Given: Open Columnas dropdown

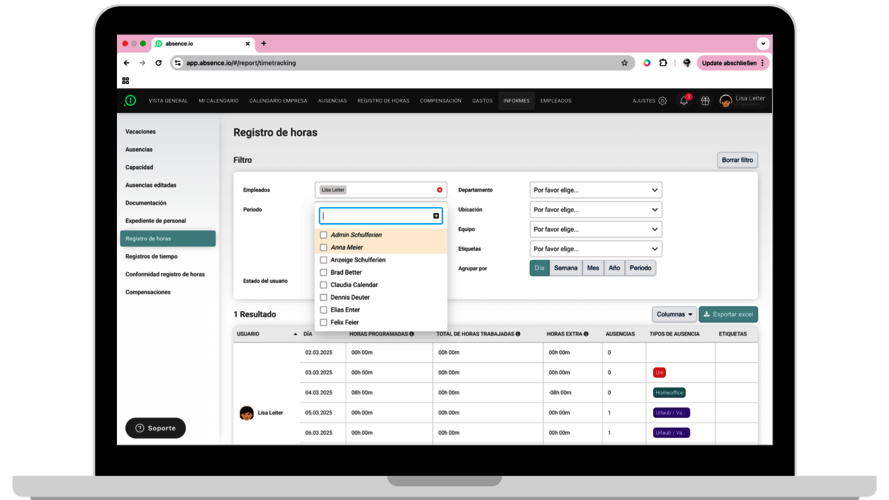Looking at the screenshot, I should (674, 314).
